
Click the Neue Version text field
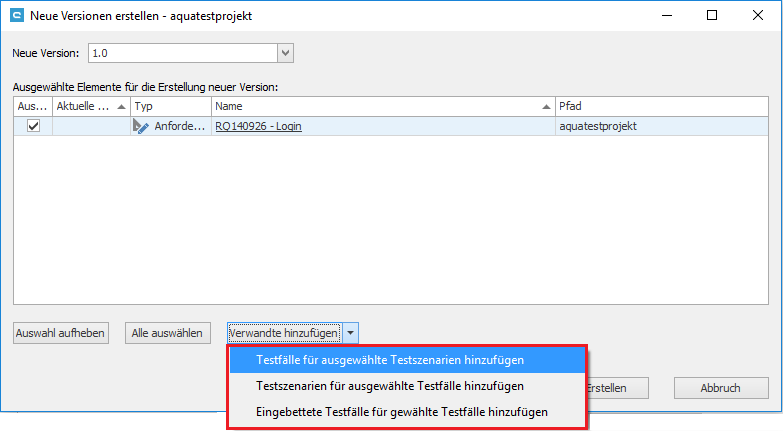[180, 53]
